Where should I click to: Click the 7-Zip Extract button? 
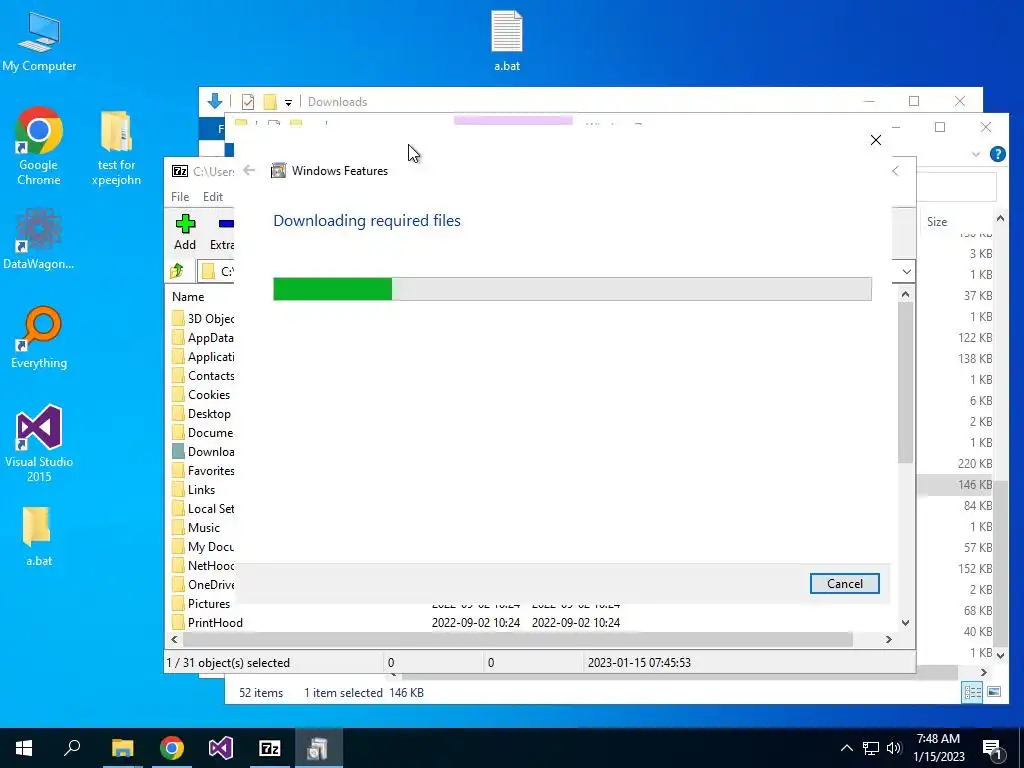[x=222, y=232]
